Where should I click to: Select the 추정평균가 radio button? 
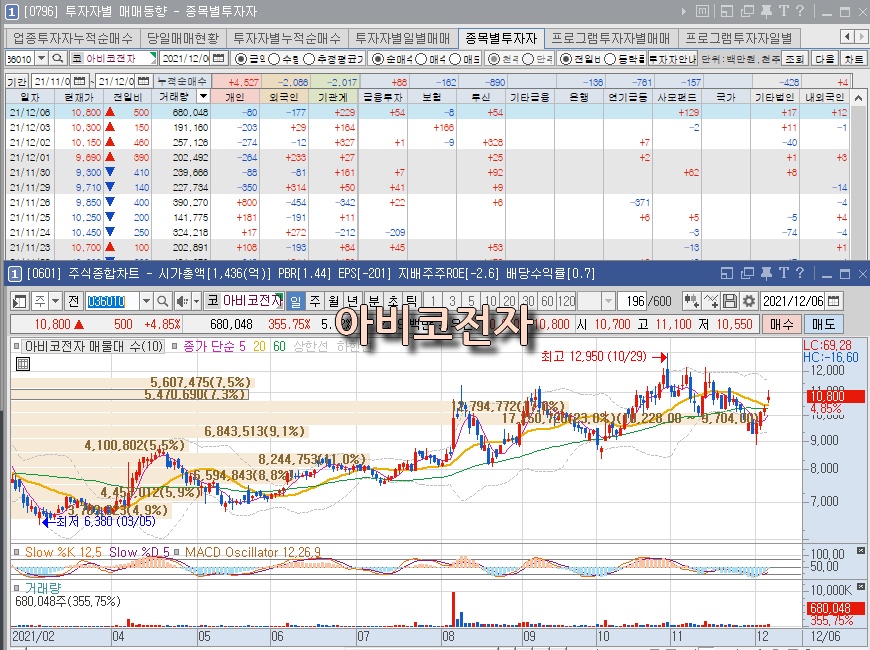pos(308,58)
